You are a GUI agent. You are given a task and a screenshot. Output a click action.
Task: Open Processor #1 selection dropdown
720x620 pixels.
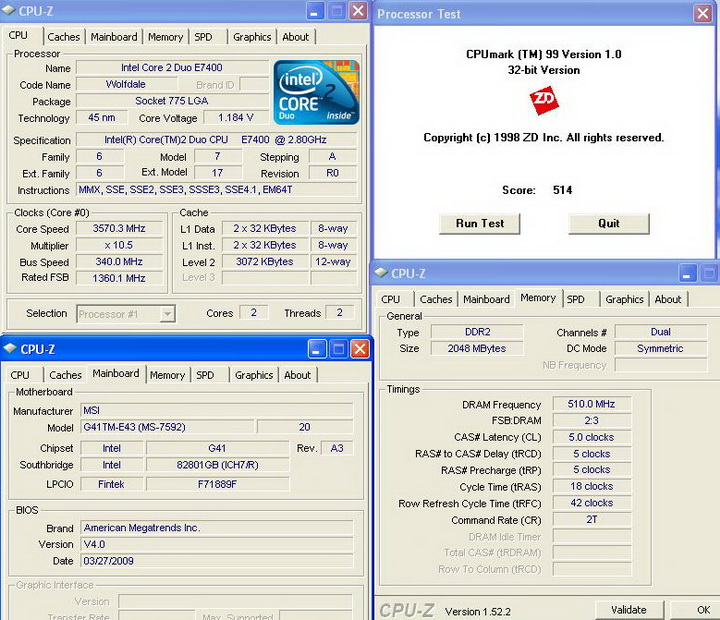point(168,314)
